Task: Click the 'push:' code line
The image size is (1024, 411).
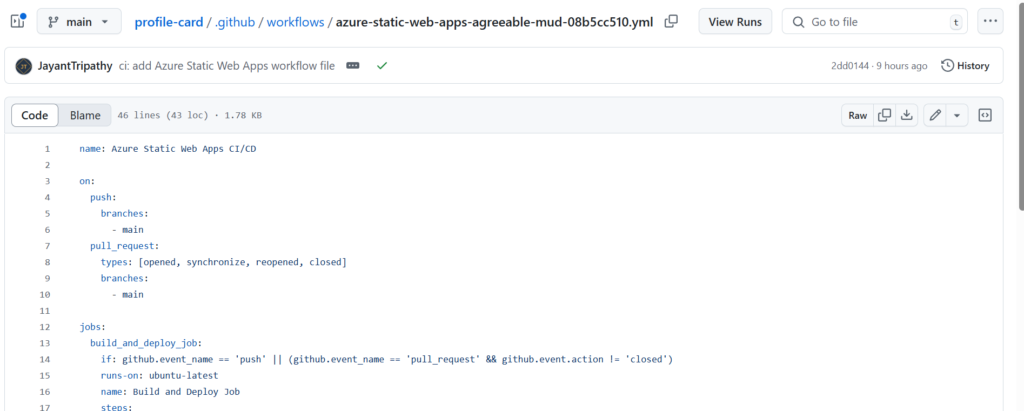Action: click(103, 197)
